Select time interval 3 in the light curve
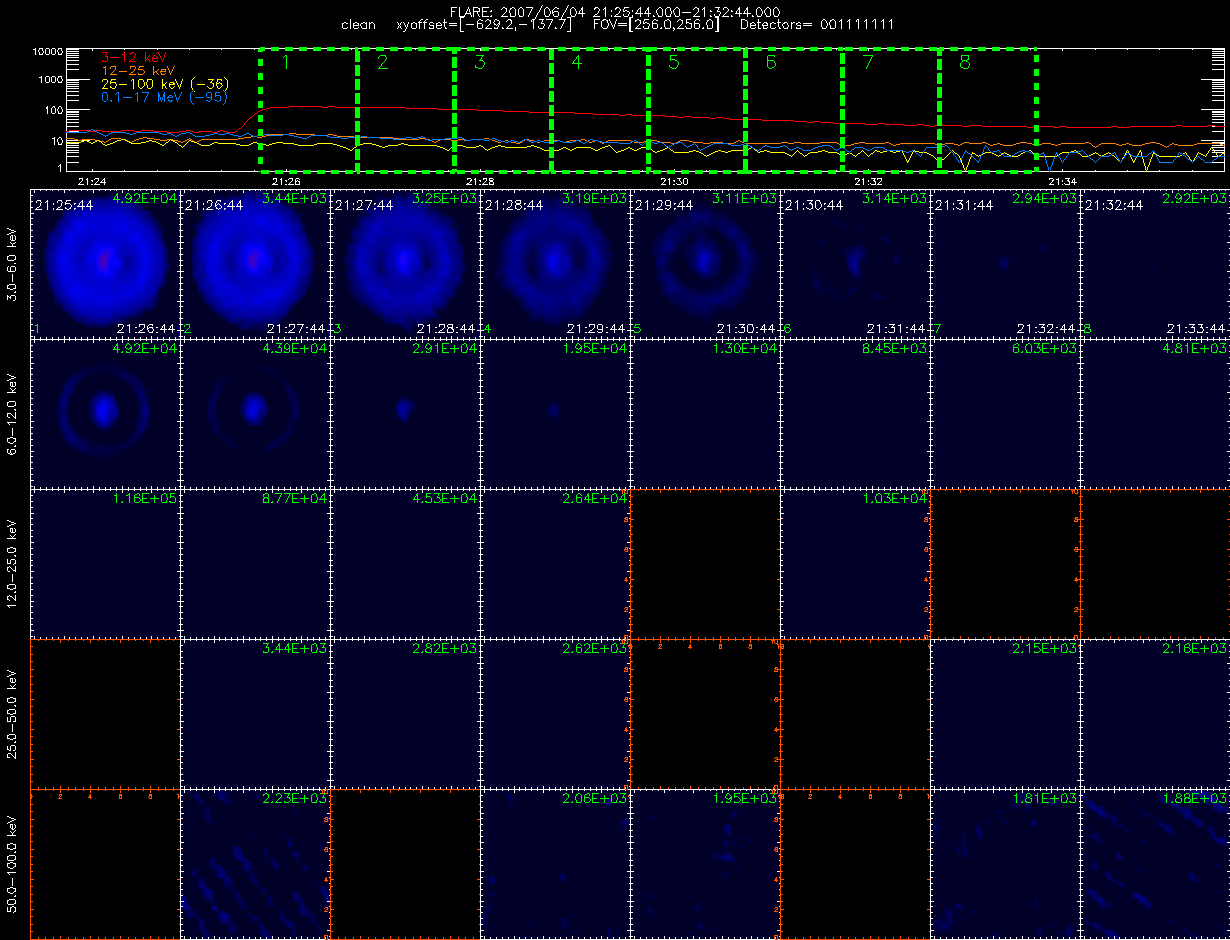The width and height of the screenshot is (1230, 940). coord(503,109)
